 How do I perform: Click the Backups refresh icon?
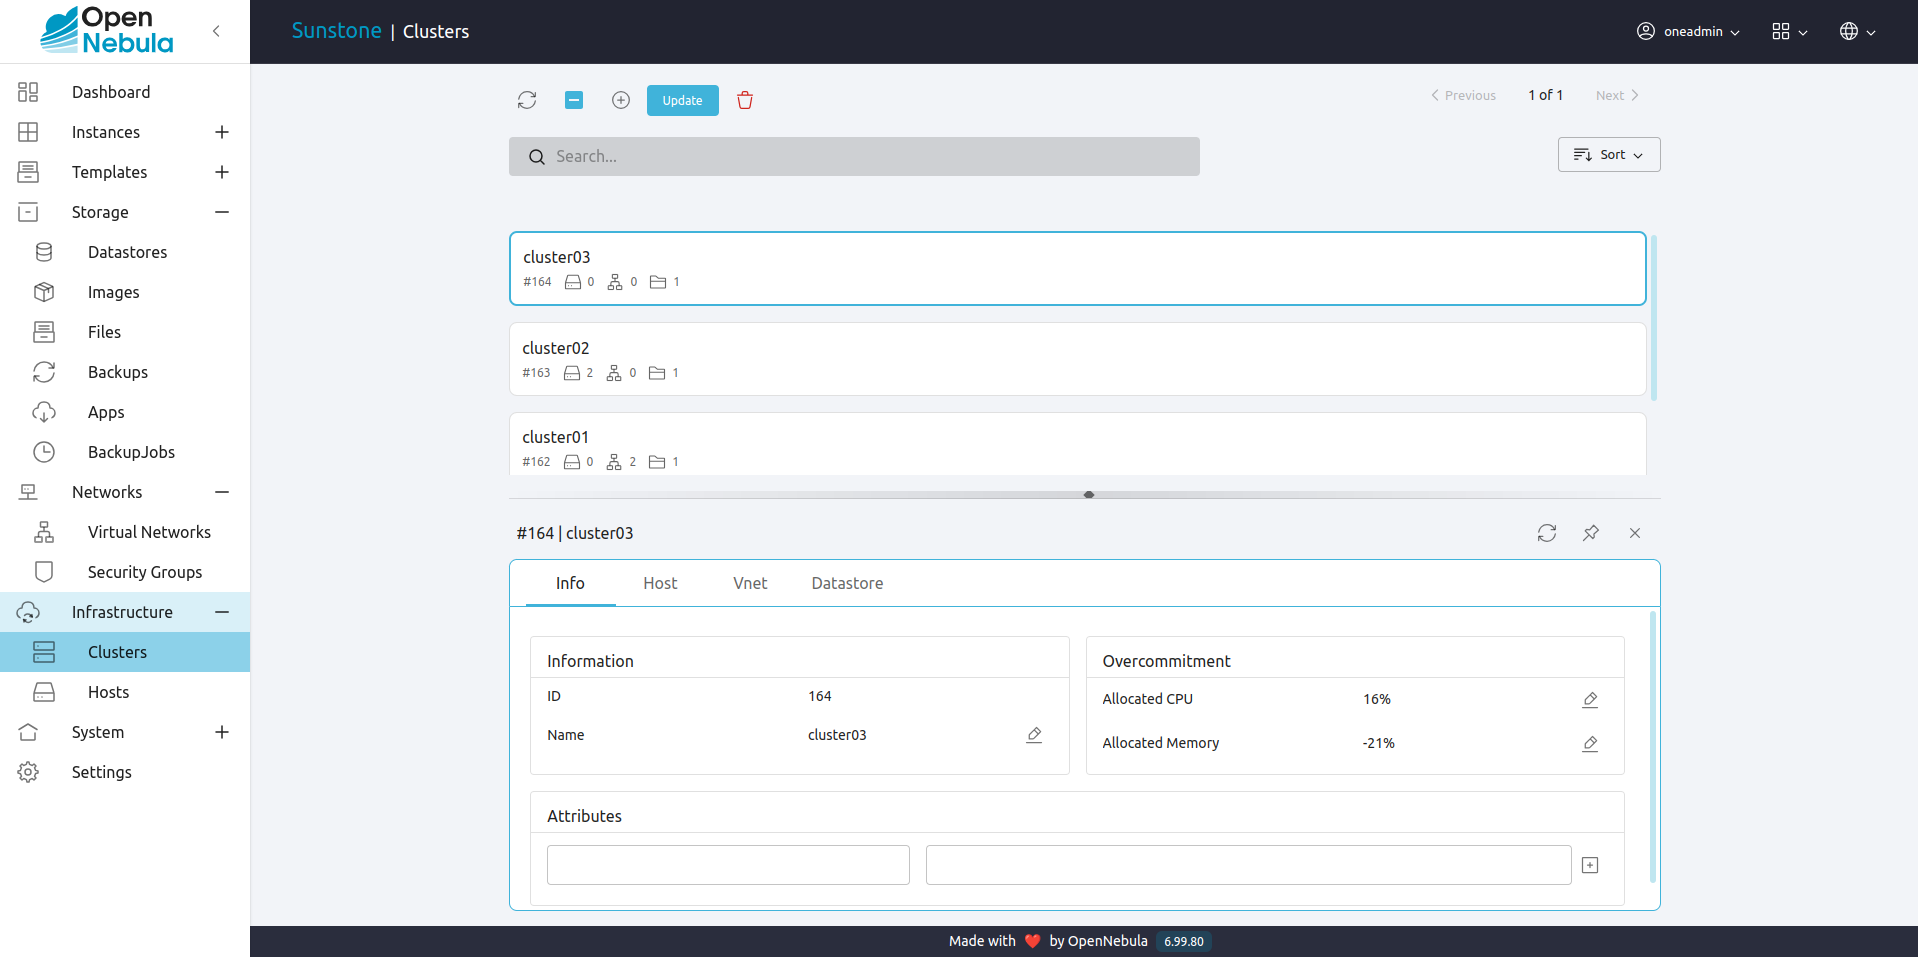coord(44,372)
